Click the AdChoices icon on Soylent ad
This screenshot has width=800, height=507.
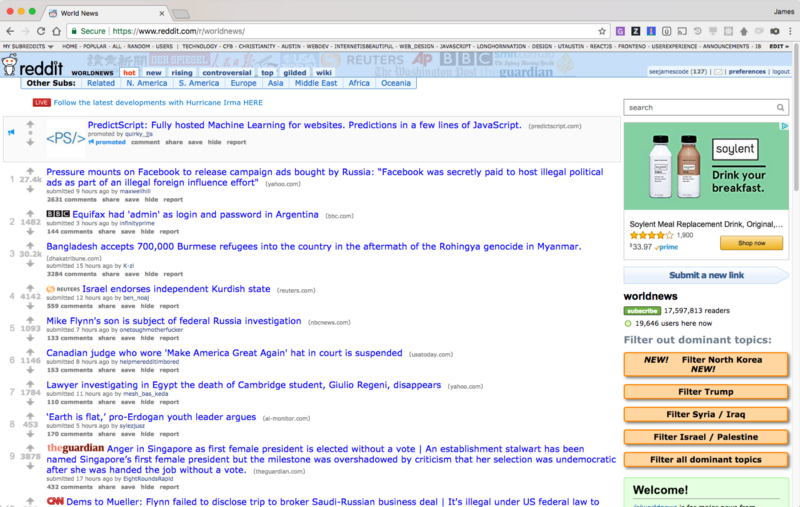[x=784, y=126]
